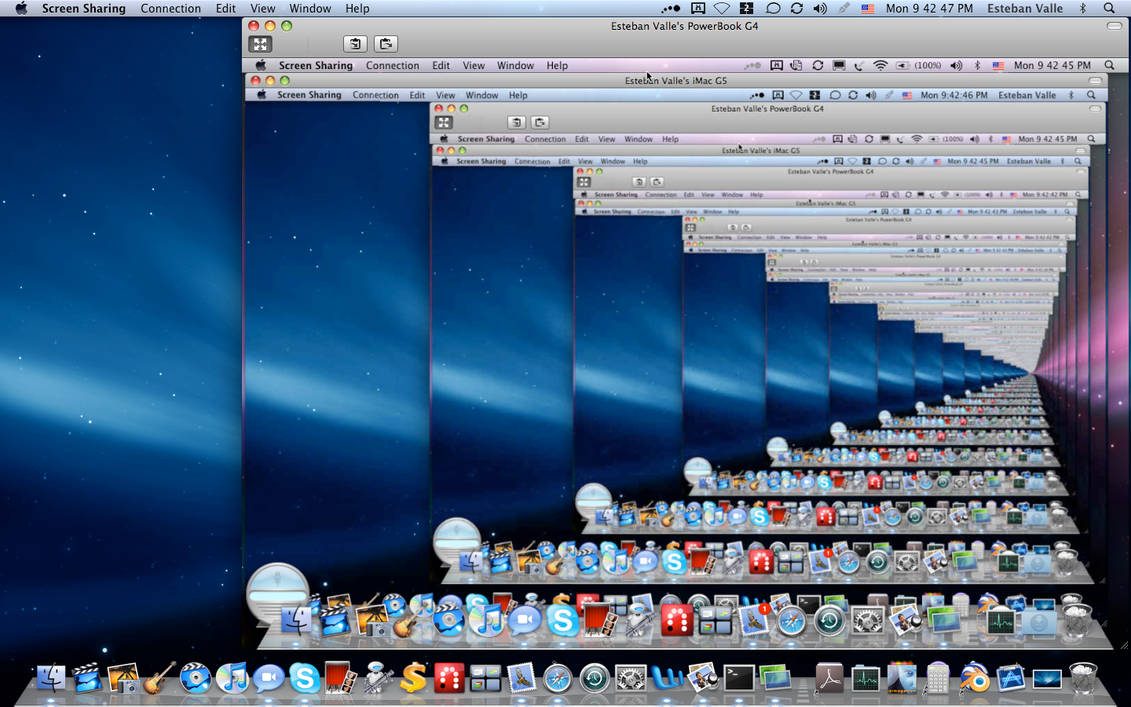The width and height of the screenshot is (1131, 707).
Task: Launch Safari in the first nested dock
Action: pos(791,620)
